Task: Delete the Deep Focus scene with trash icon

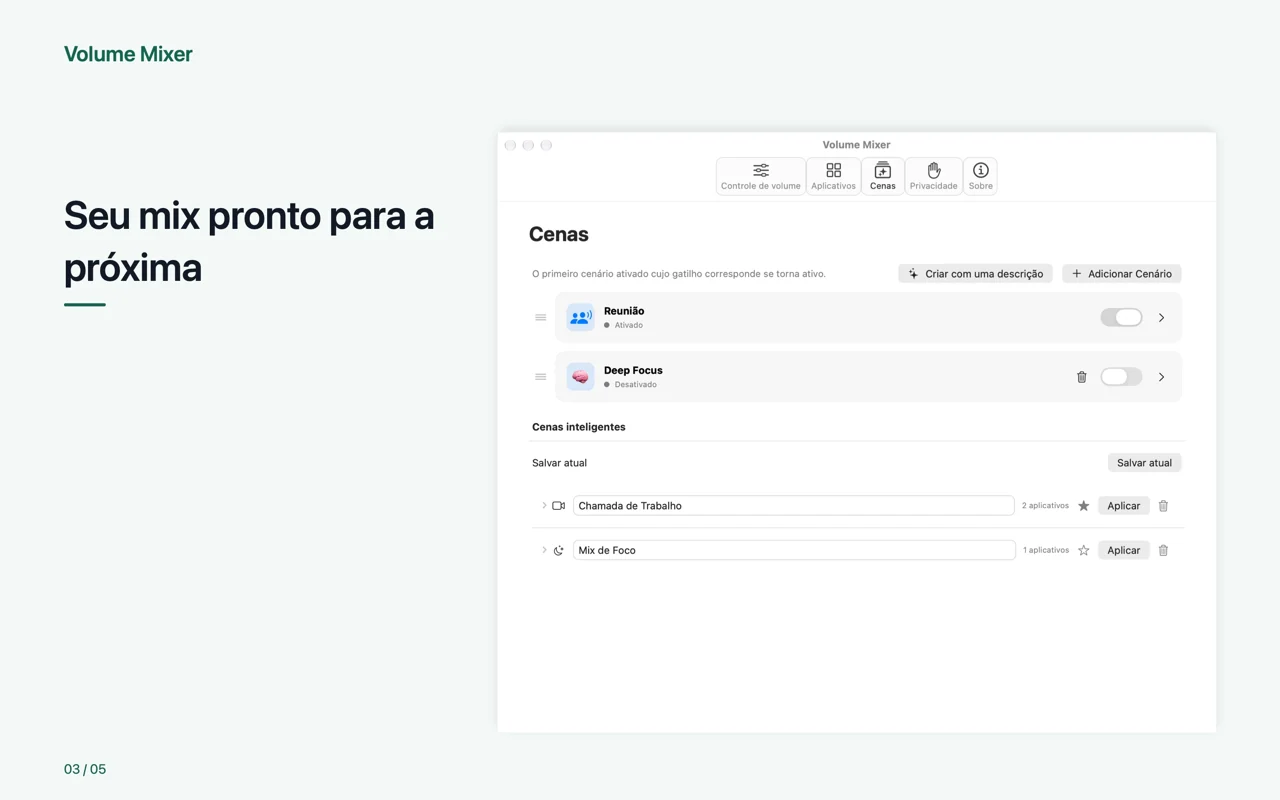Action: [x=1081, y=377]
